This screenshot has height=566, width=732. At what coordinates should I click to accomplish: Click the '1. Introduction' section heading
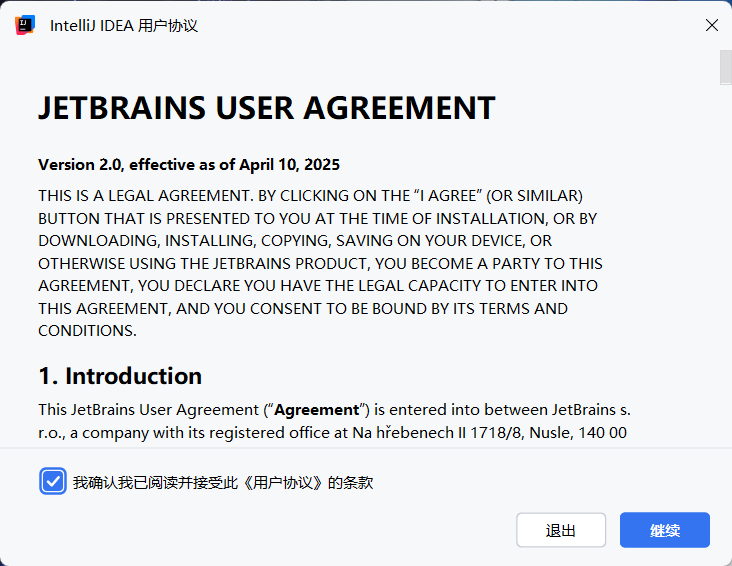coord(120,376)
